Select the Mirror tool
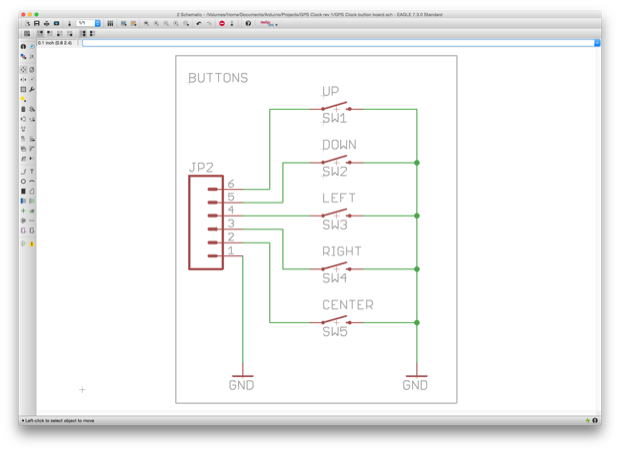 23,79
